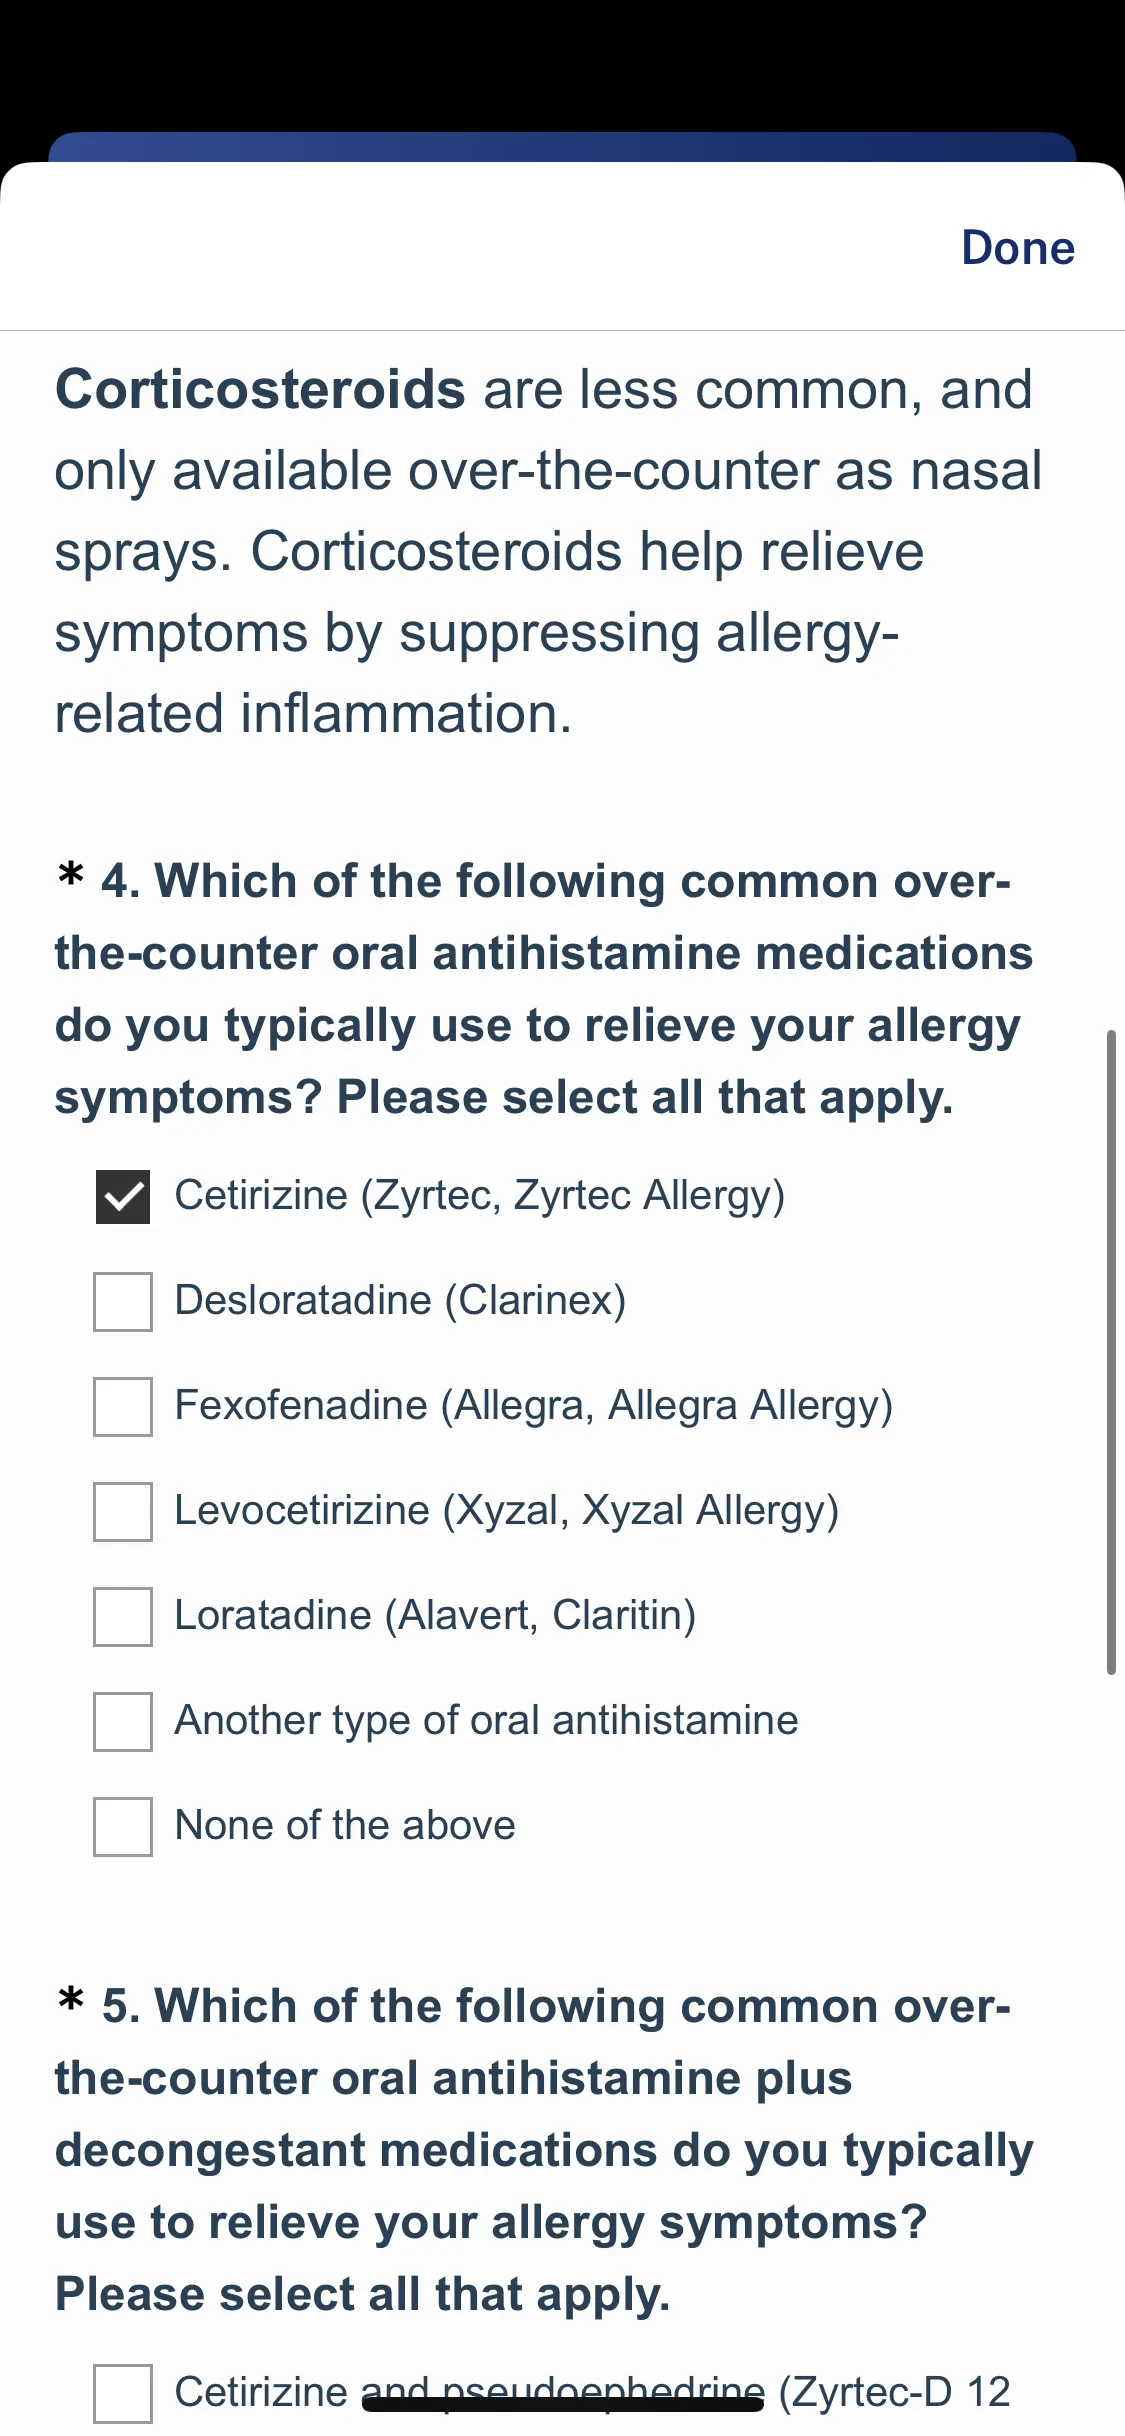
Task: Click the 'Levocetirizine (Xyzal, Xyzal Allergy)' label text
Action: pyautogui.click(x=506, y=1510)
